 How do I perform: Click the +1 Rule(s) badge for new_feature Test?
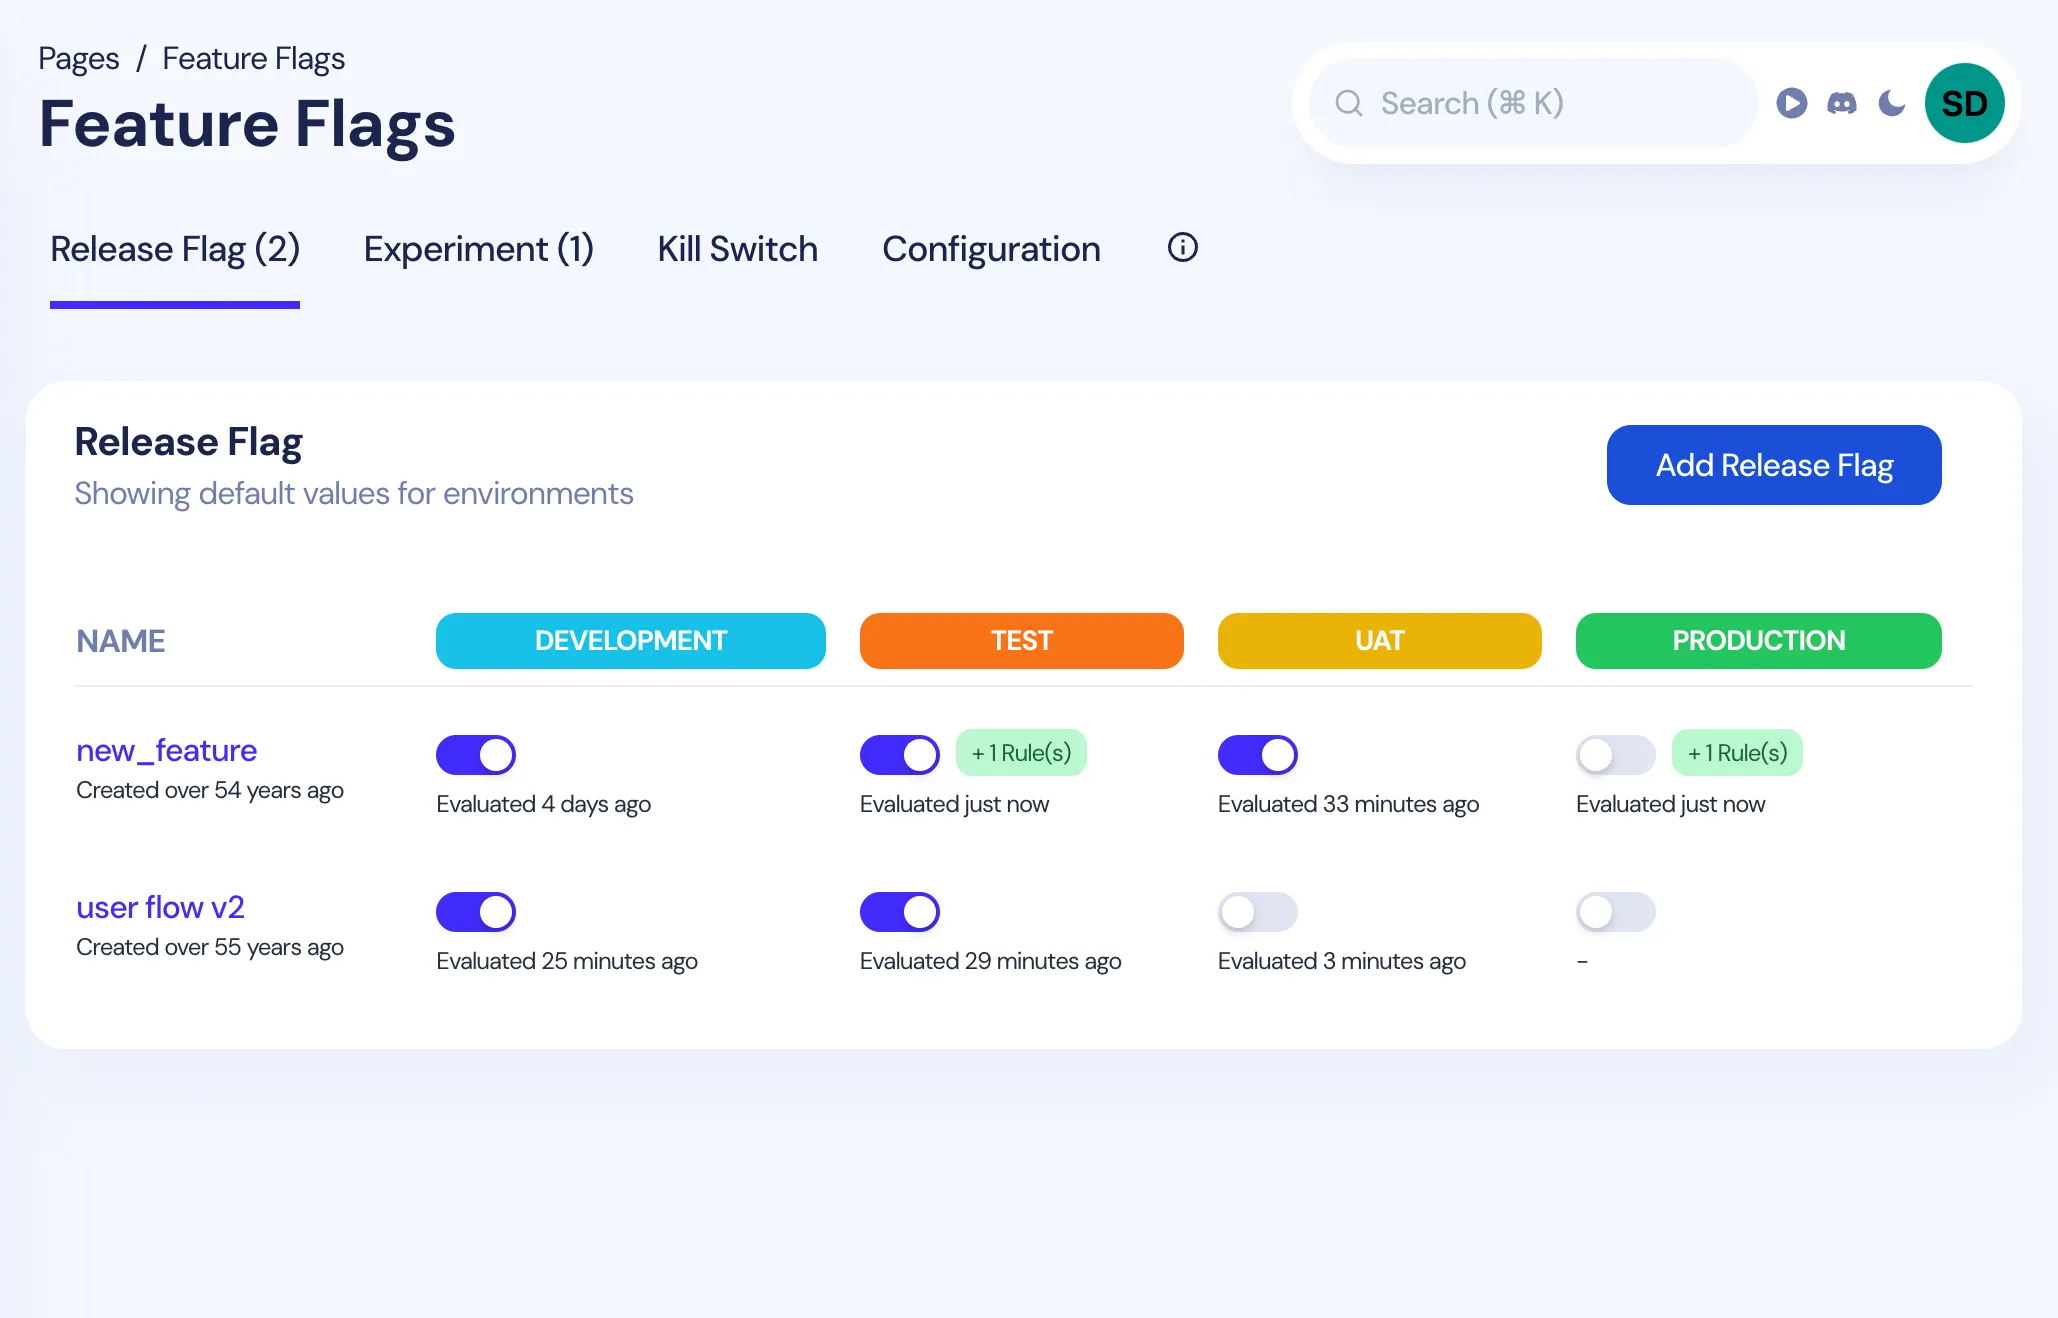1021,753
